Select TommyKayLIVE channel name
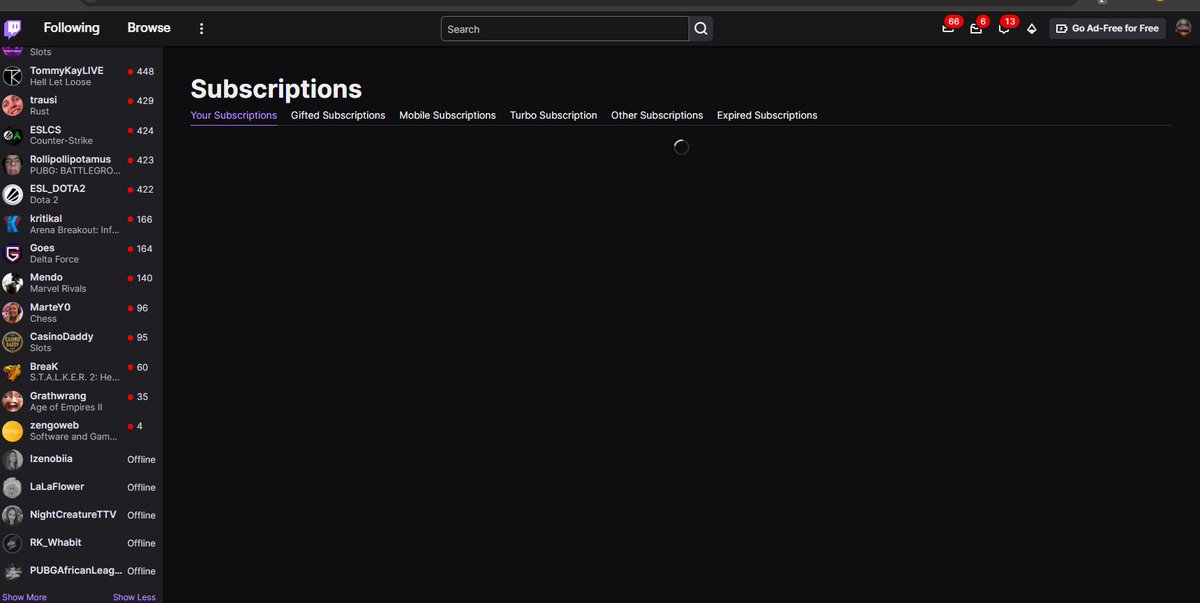This screenshot has height=603, width=1200. click(67, 71)
